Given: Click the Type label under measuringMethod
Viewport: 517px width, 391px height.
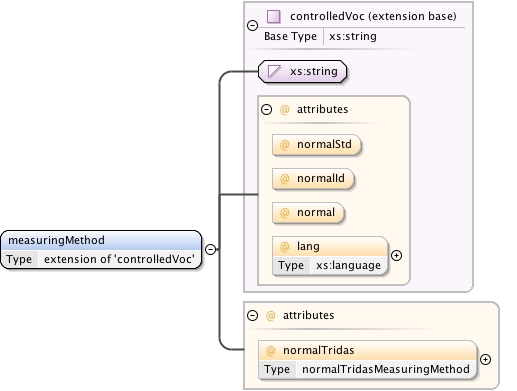Looking at the screenshot, I should coord(19,259).
